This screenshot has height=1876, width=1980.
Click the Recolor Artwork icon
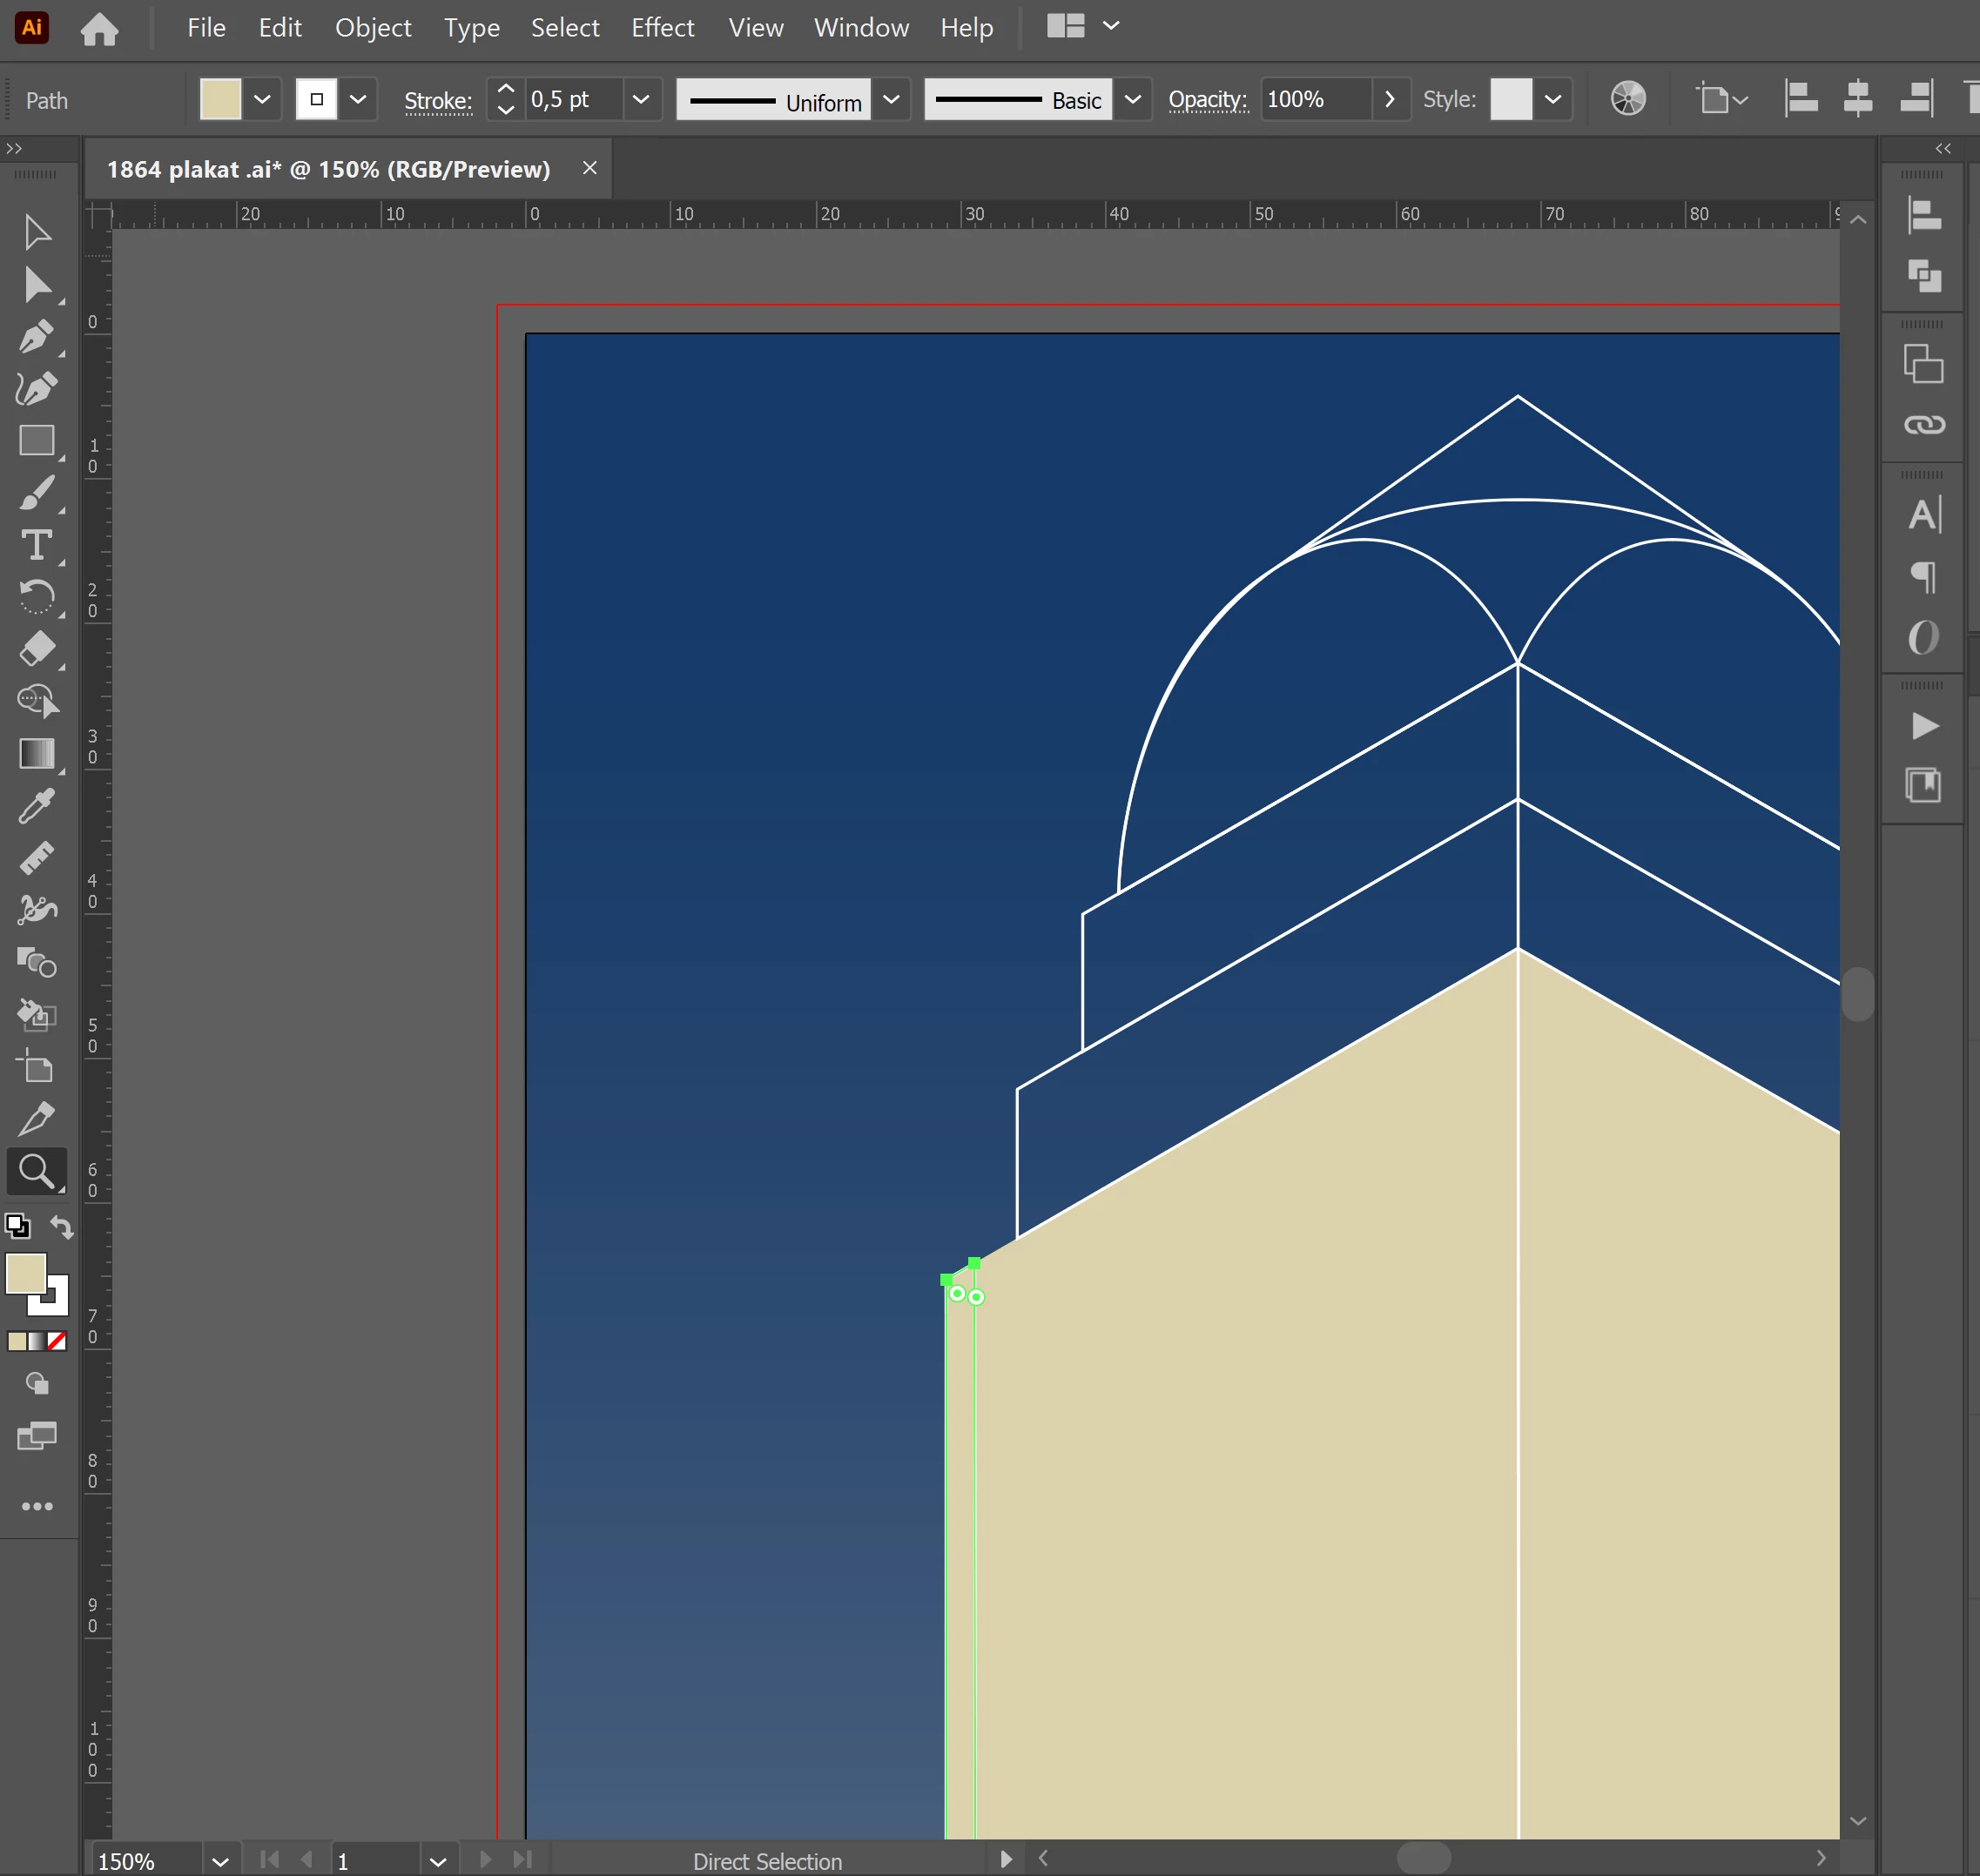[1627, 99]
